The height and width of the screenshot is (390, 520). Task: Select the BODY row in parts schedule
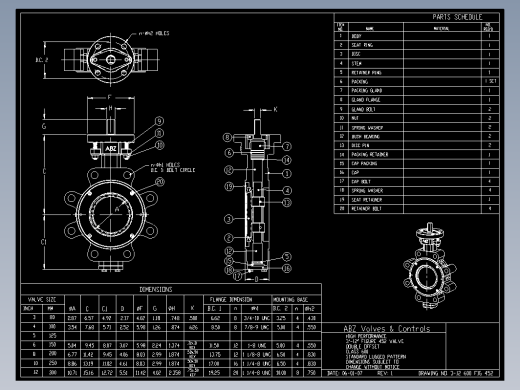[417, 36]
